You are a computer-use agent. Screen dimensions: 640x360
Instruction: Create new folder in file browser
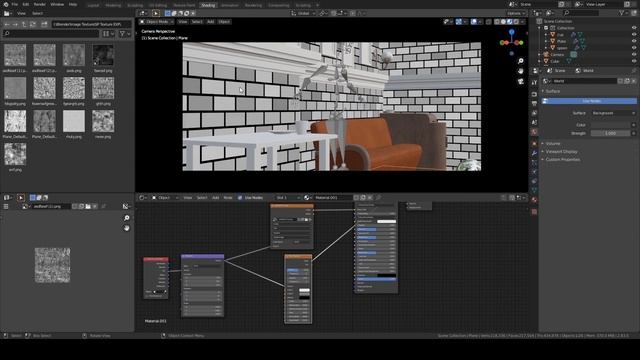click(x=44, y=24)
